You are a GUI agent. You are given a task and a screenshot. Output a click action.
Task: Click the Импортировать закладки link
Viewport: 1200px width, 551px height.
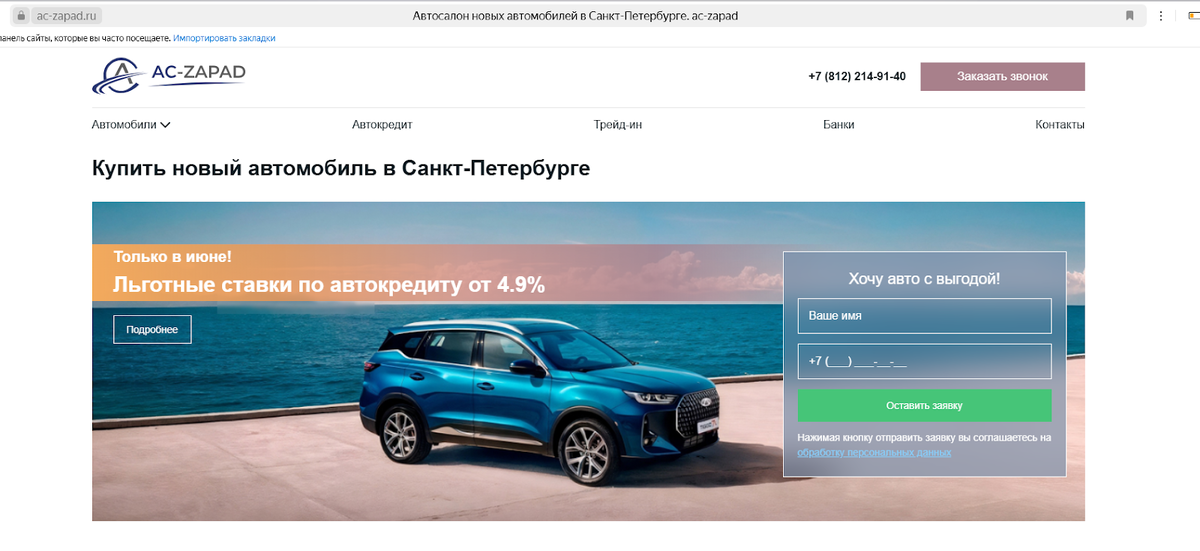[224, 38]
